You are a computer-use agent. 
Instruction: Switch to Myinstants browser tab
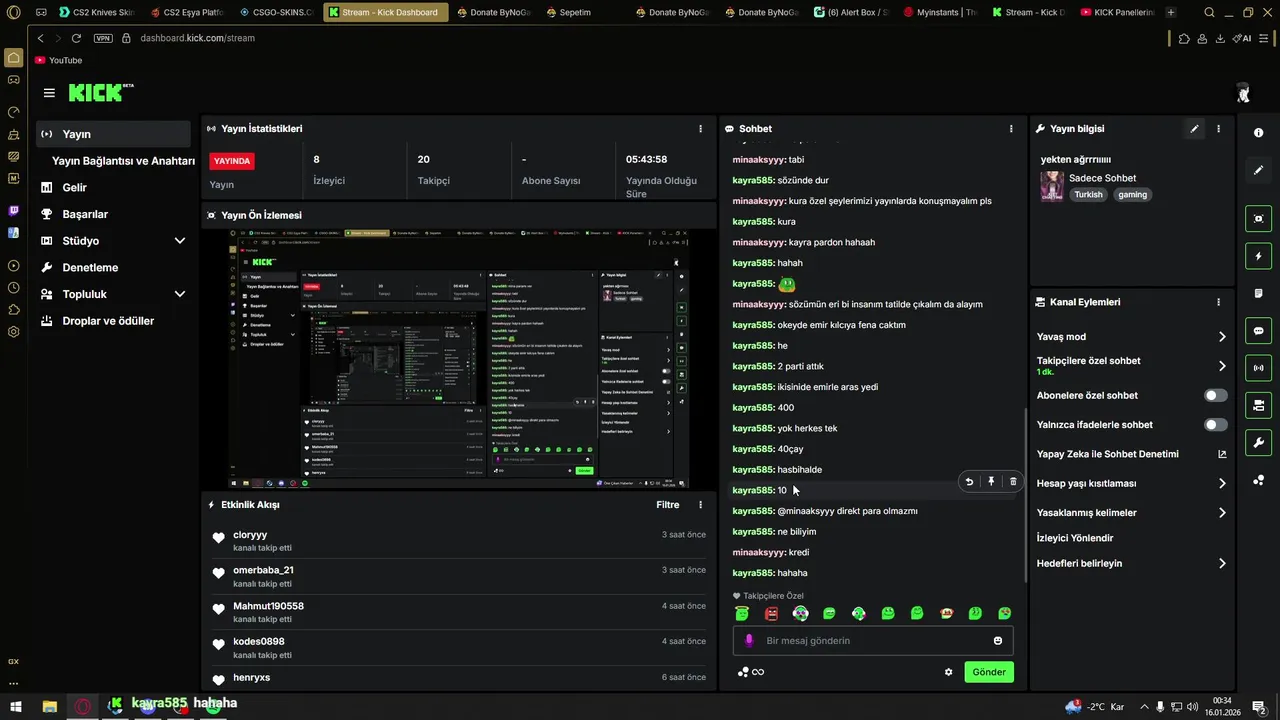click(940, 13)
